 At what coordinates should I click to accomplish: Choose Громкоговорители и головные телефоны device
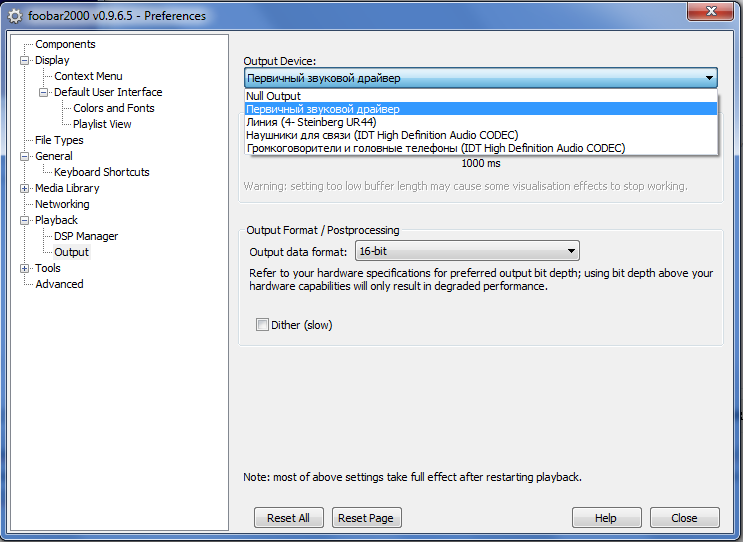coord(481,148)
